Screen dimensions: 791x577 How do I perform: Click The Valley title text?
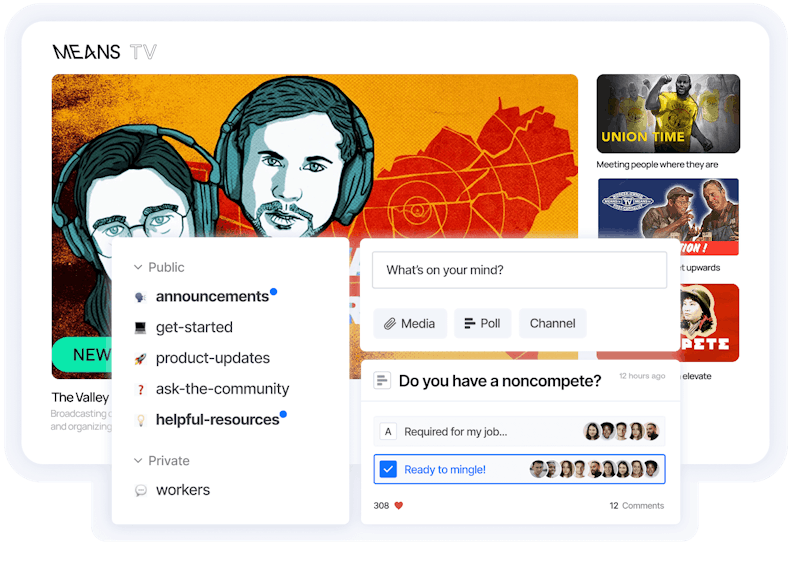(x=80, y=397)
